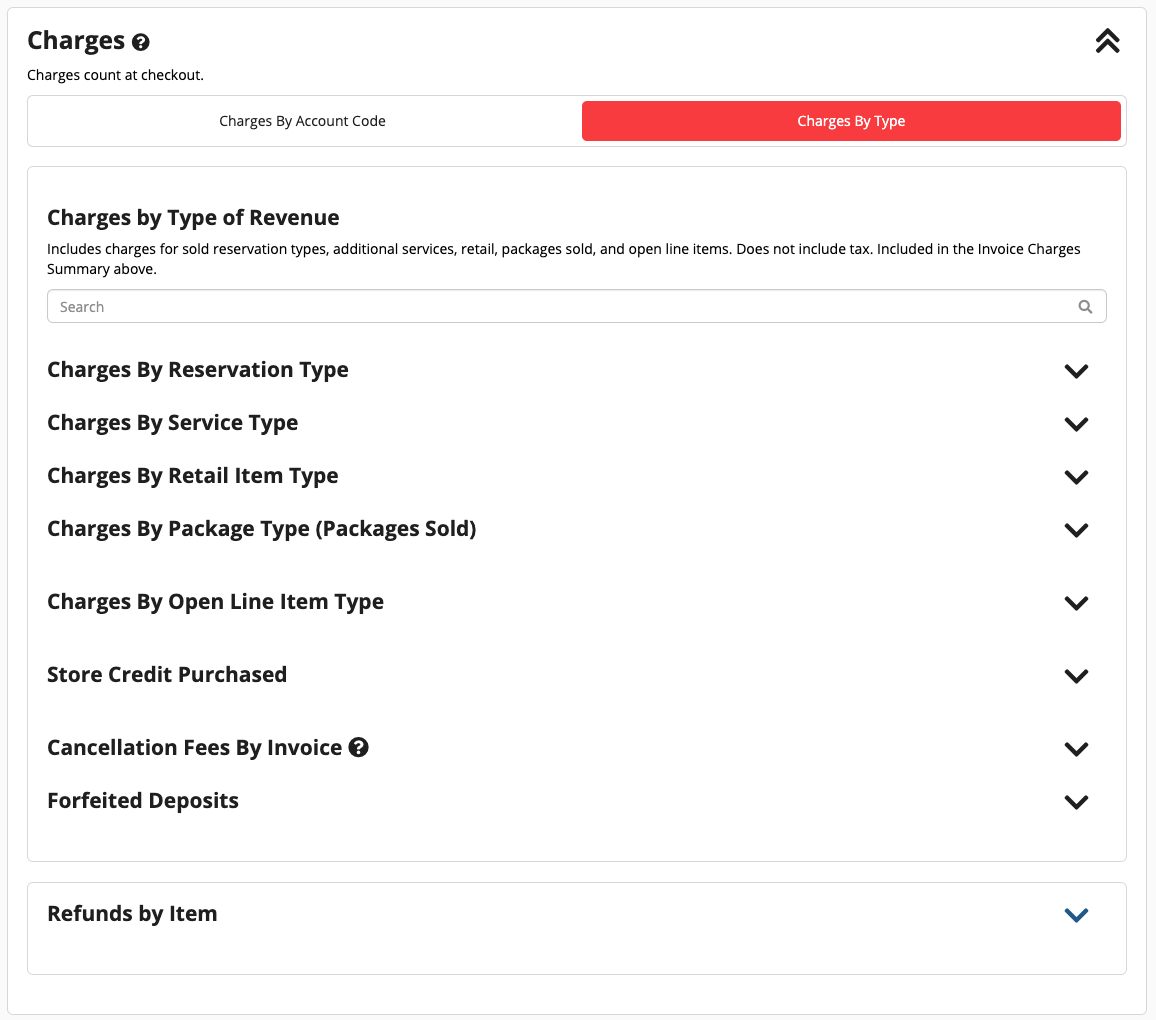
Task: Click the Cancellation Fees By Invoice heading
Action: pyautogui.click(x=195, y=748)
